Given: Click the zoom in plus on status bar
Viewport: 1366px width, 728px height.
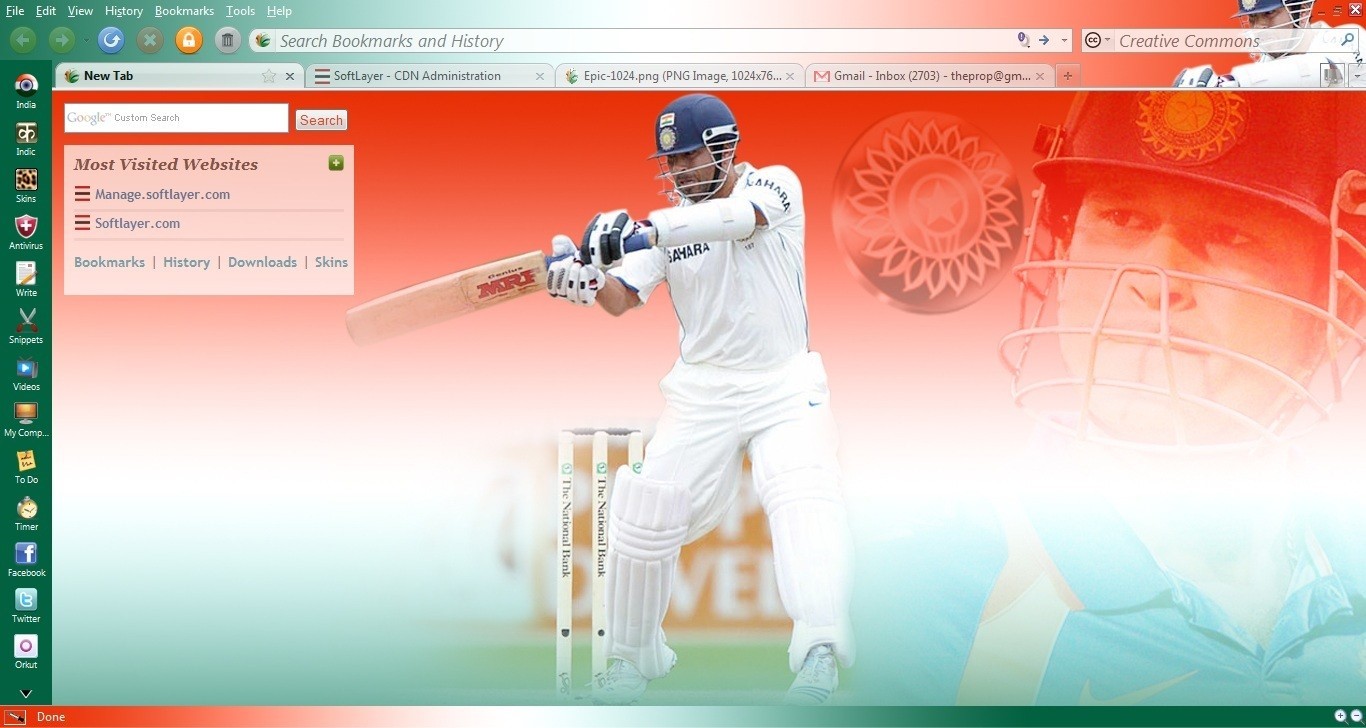Looking at the screenshot, I should tap(1340, 716).
